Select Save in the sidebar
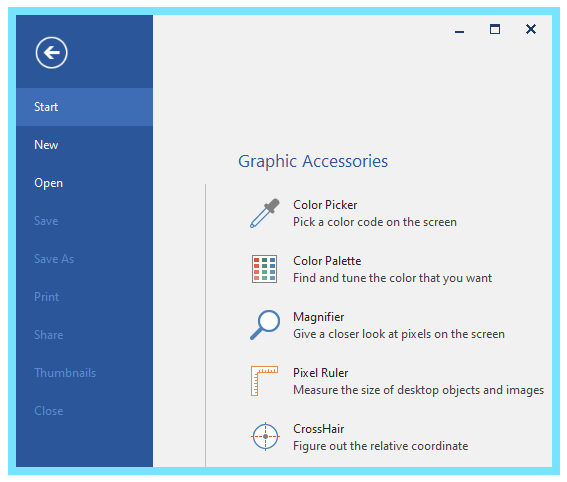567x482 pixels. (85, 221)
